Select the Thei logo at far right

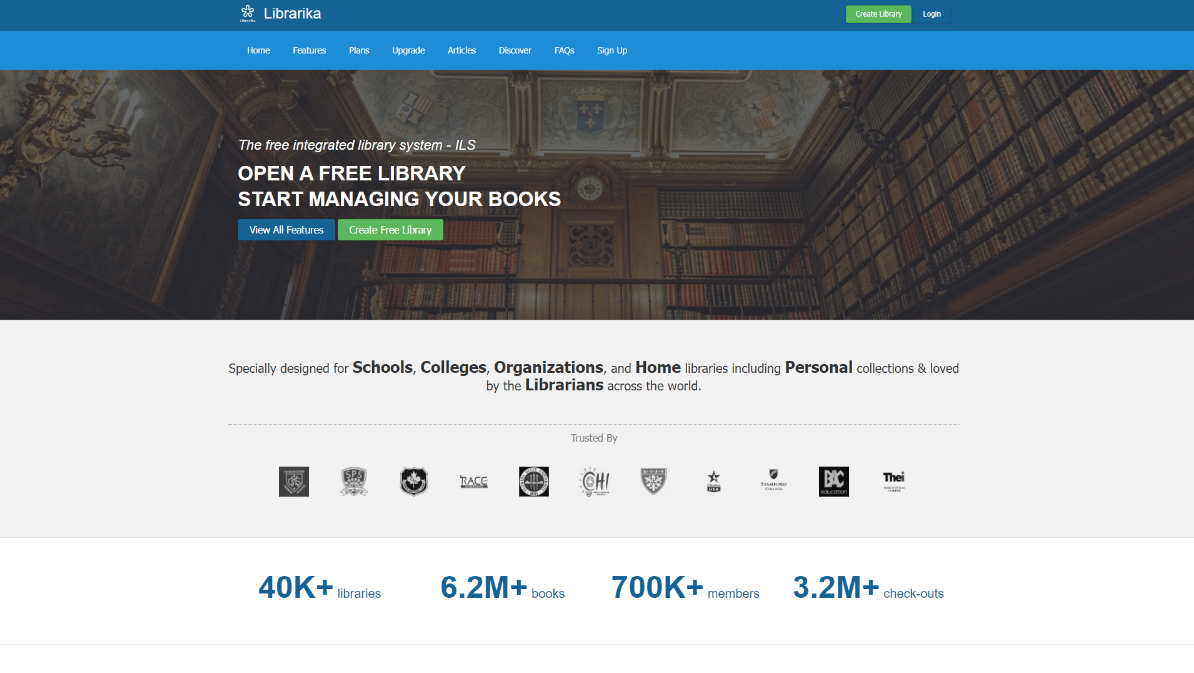(893, 481)
